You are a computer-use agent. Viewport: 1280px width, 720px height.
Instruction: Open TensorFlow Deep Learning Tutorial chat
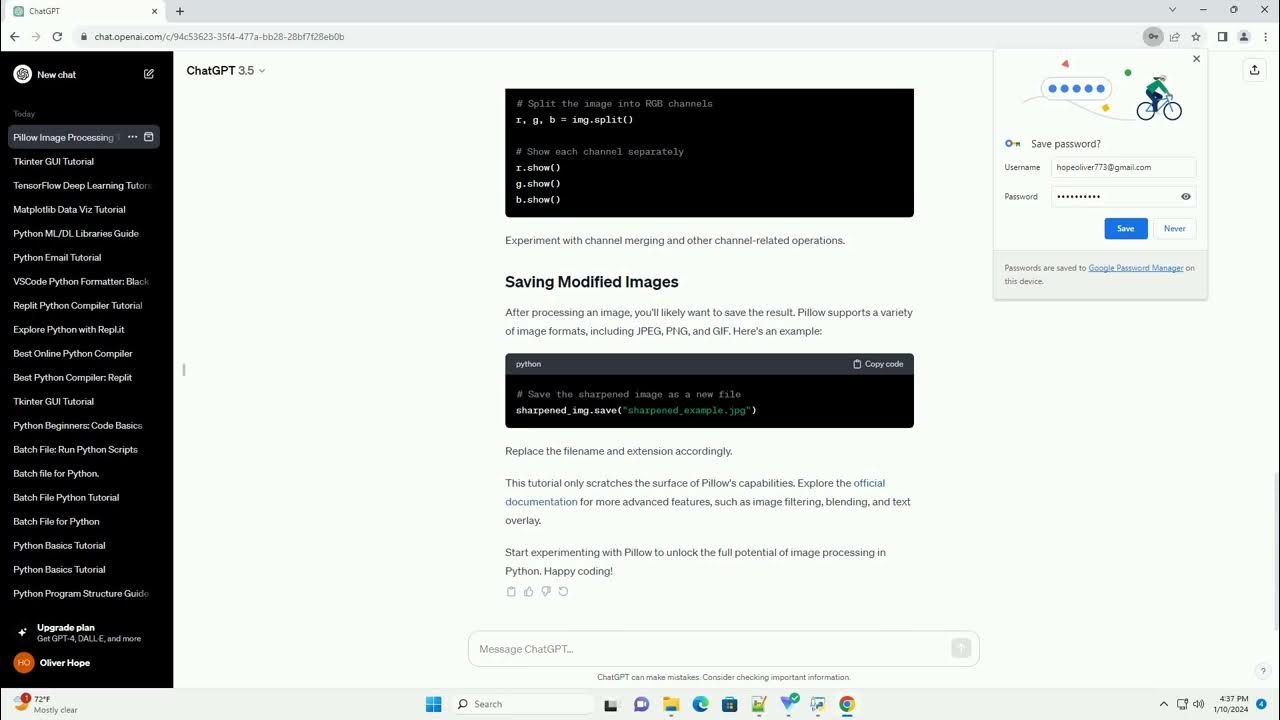click(84, 185)
